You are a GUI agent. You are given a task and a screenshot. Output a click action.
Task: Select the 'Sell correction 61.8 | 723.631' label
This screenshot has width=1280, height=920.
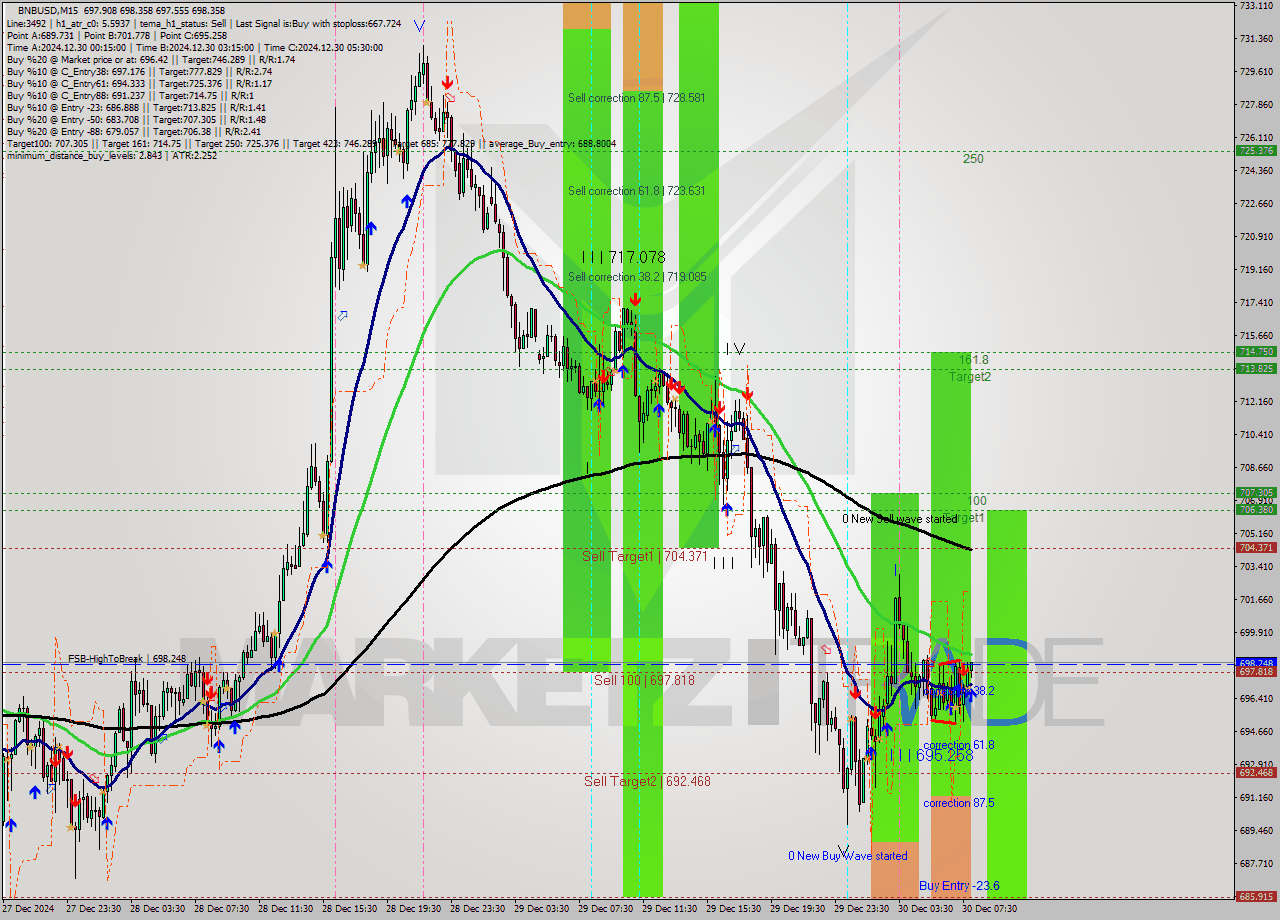click(637, 191)
